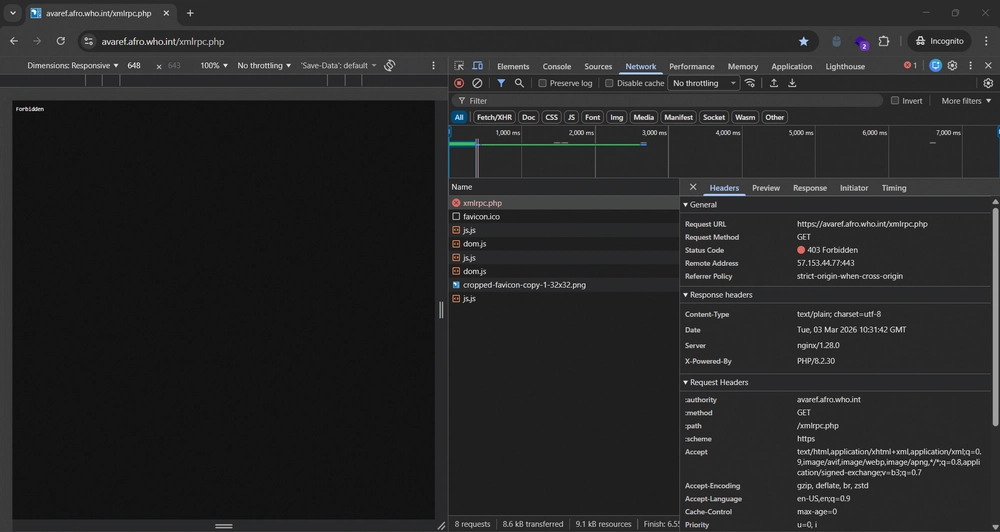1000x532 pixels.
Task: Open network search with magnifier icon
Action: (519, 83)
